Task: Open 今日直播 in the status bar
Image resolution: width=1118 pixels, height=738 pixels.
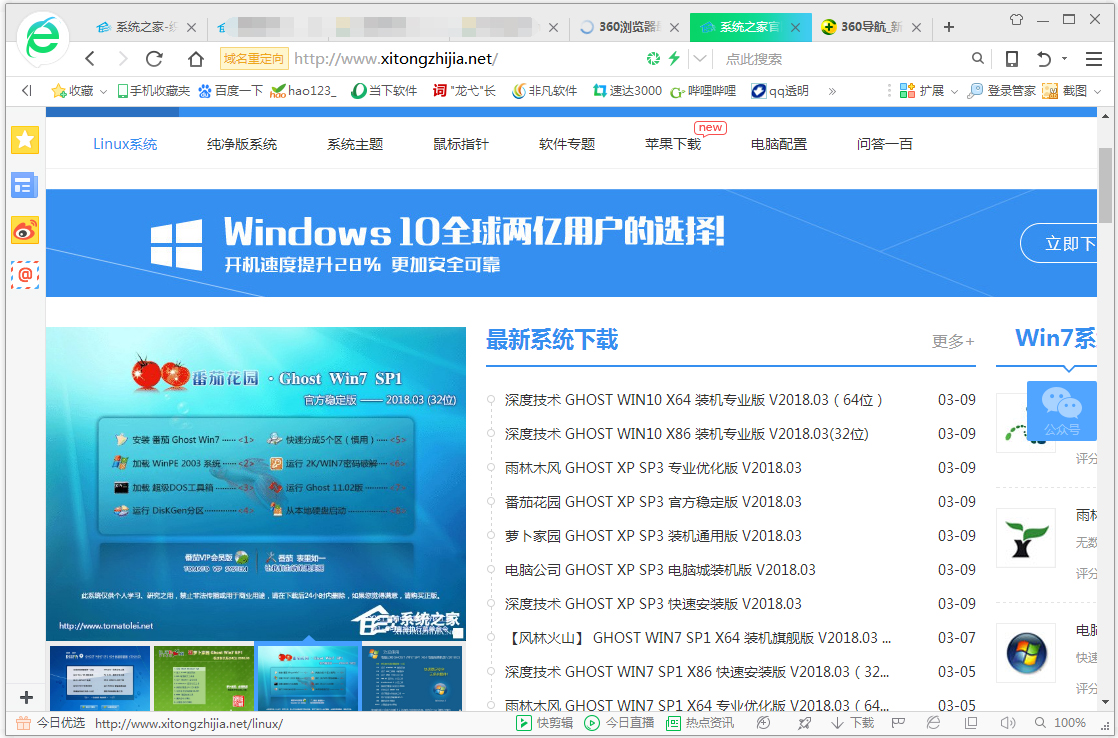Action: pos(613,722)
